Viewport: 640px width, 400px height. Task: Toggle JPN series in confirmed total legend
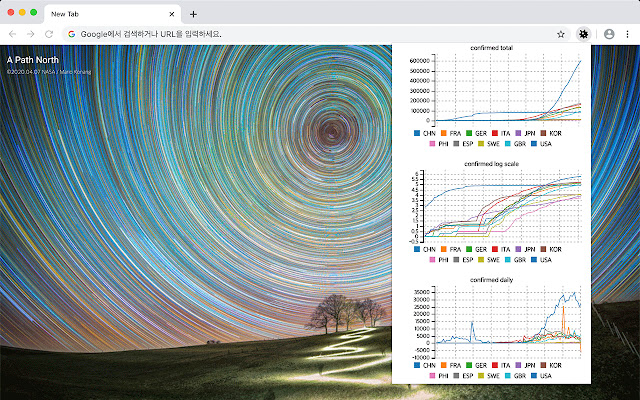525,133
